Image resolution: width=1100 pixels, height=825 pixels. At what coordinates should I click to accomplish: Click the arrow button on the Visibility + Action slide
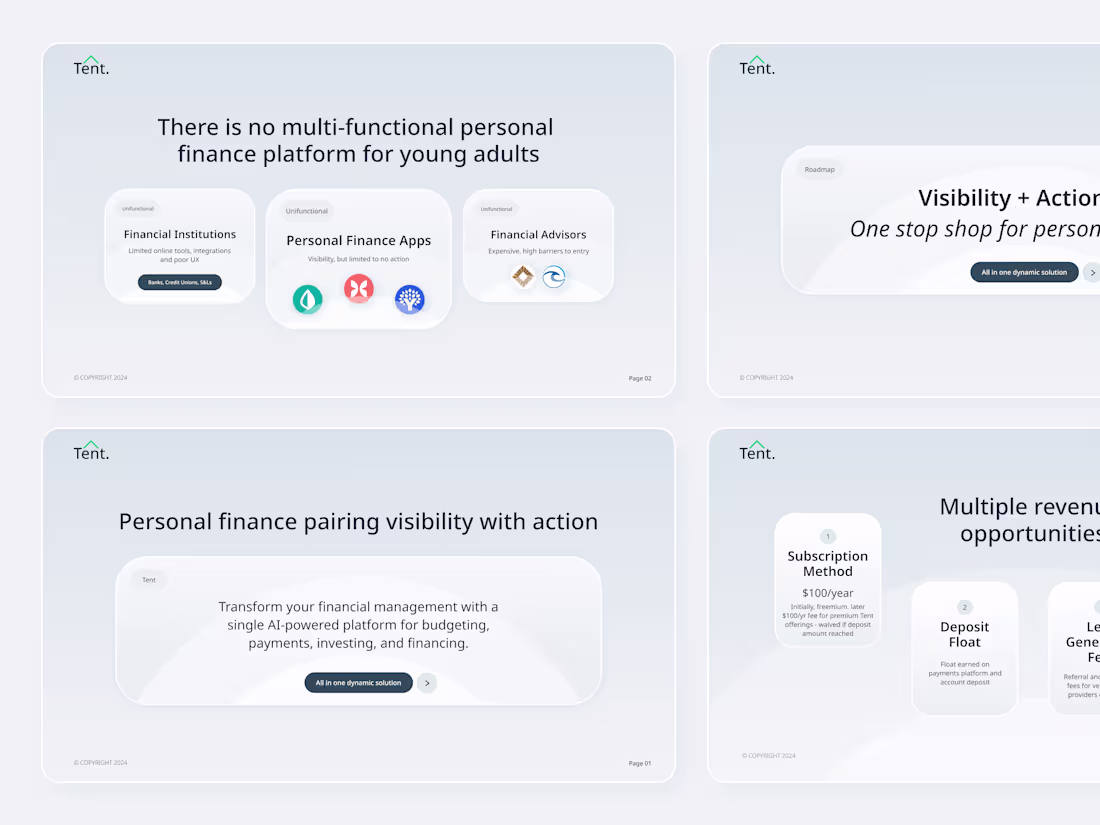[x=1092, y=272]
